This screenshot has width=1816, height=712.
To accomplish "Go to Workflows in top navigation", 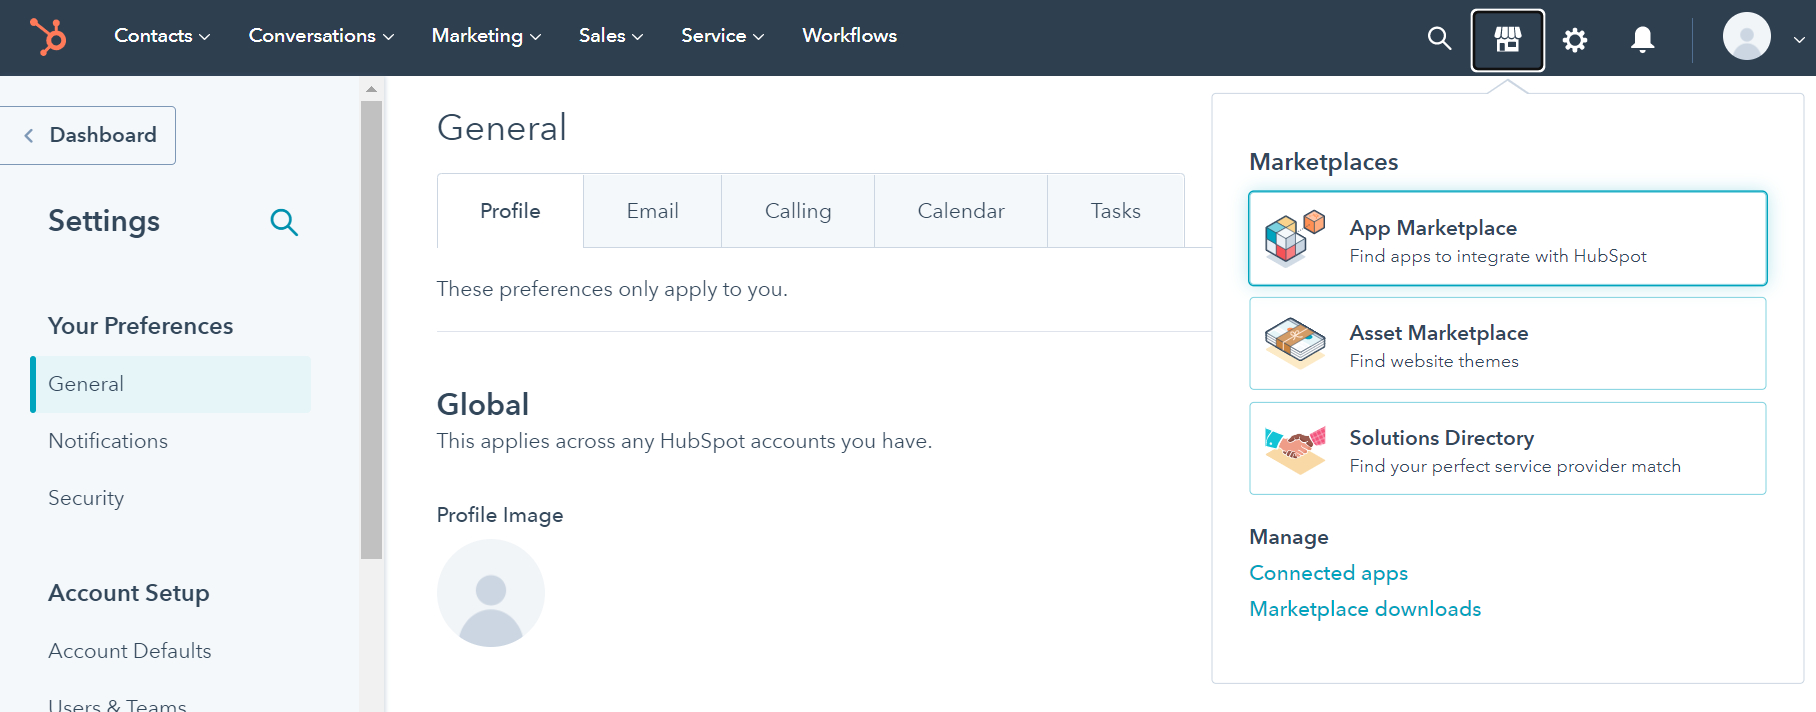I will point(849,36).
